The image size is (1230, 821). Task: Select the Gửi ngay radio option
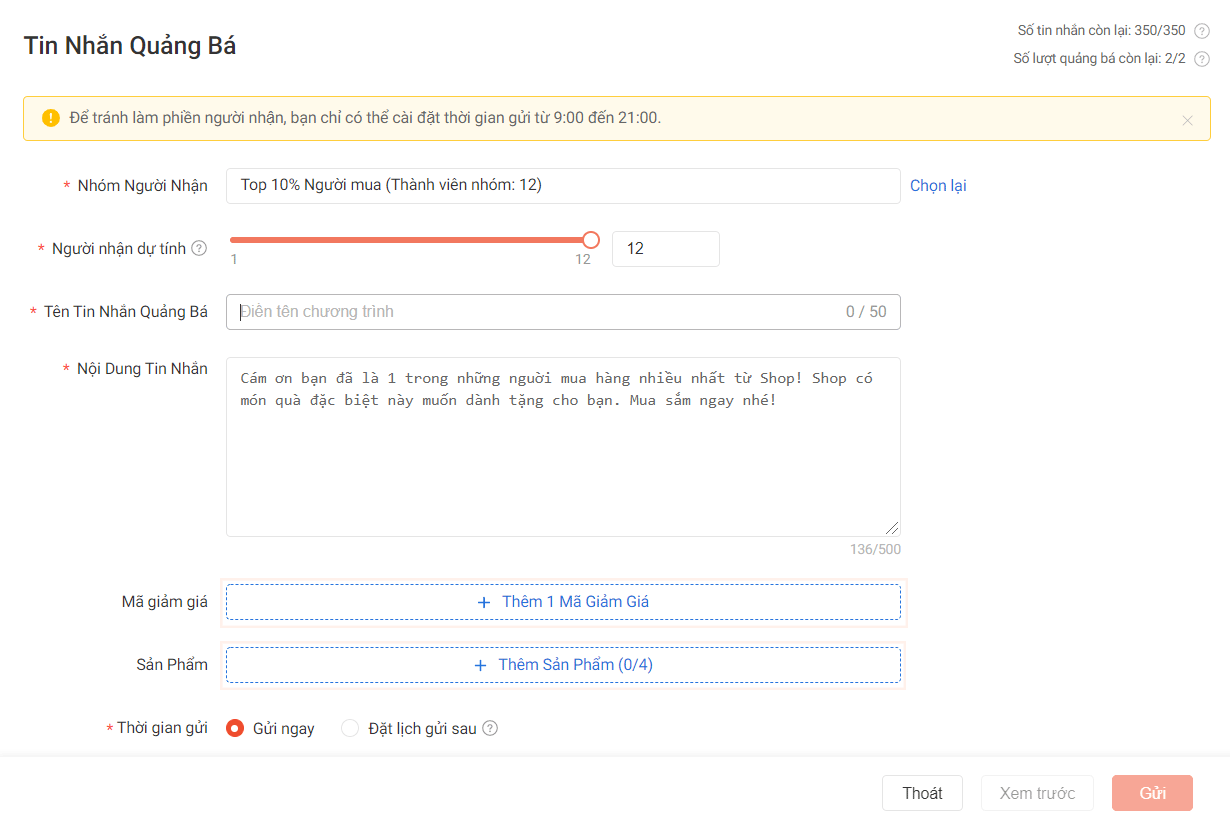[236, 728]
